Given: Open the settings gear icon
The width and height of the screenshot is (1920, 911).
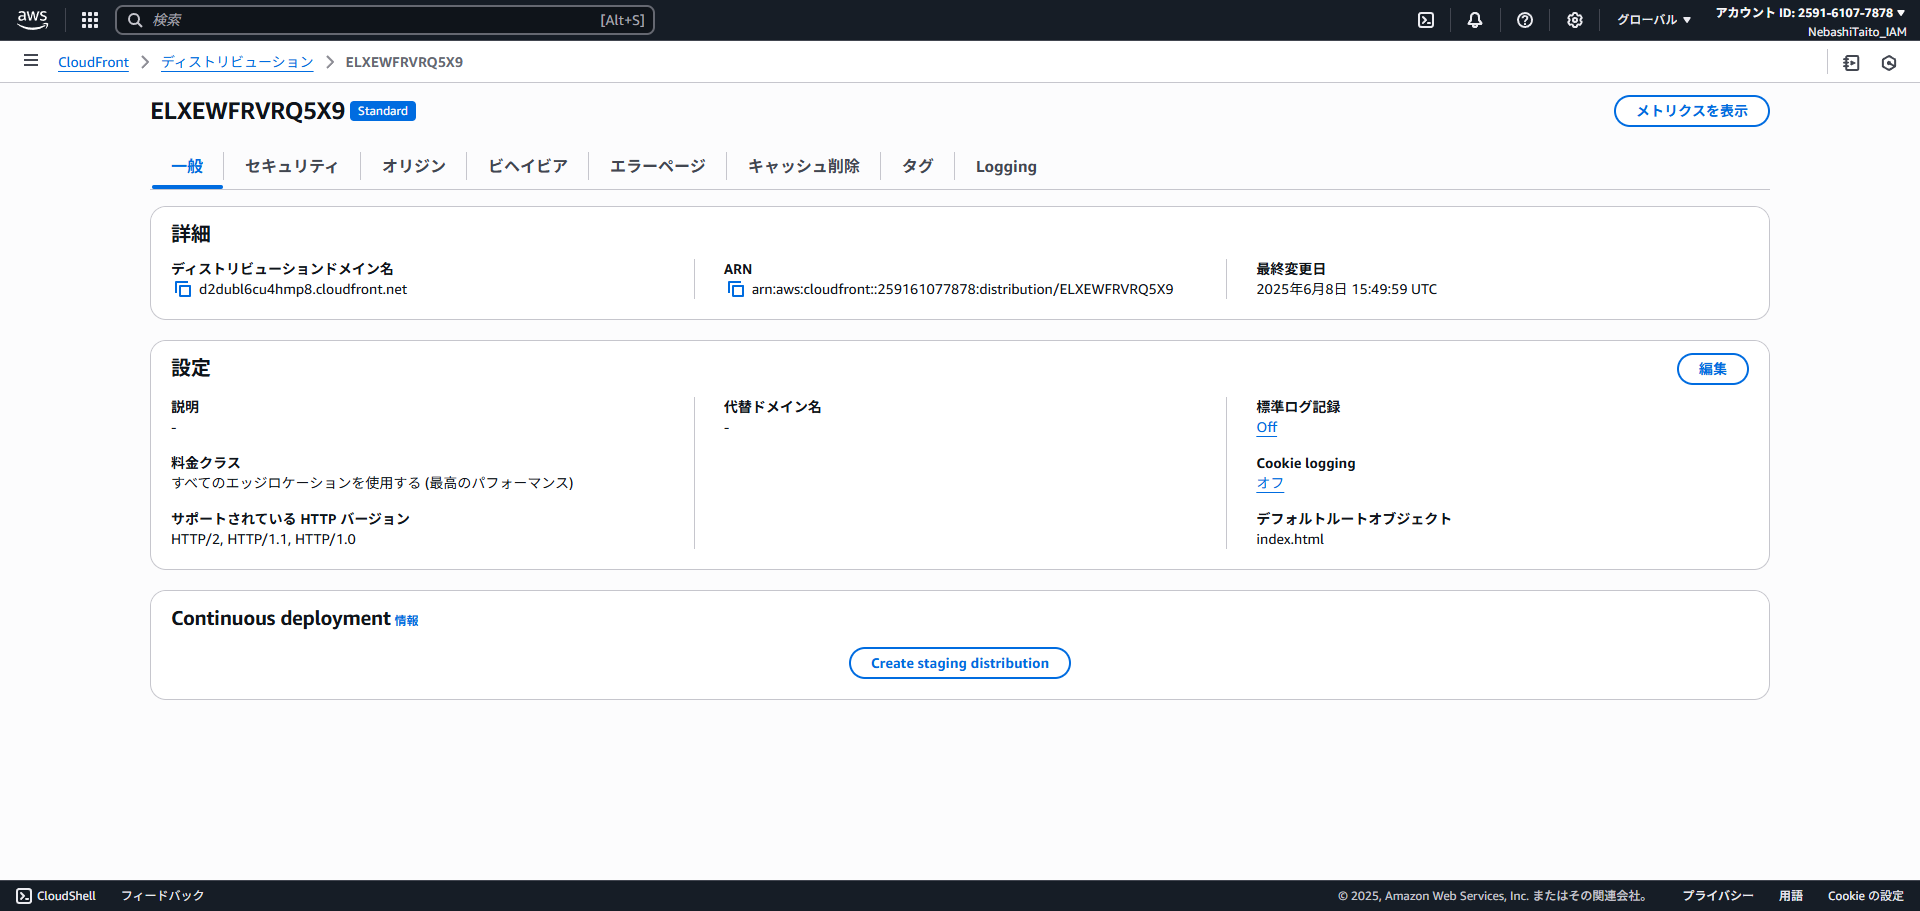Looking at the screenshot, I should [x=1575, y=20].
